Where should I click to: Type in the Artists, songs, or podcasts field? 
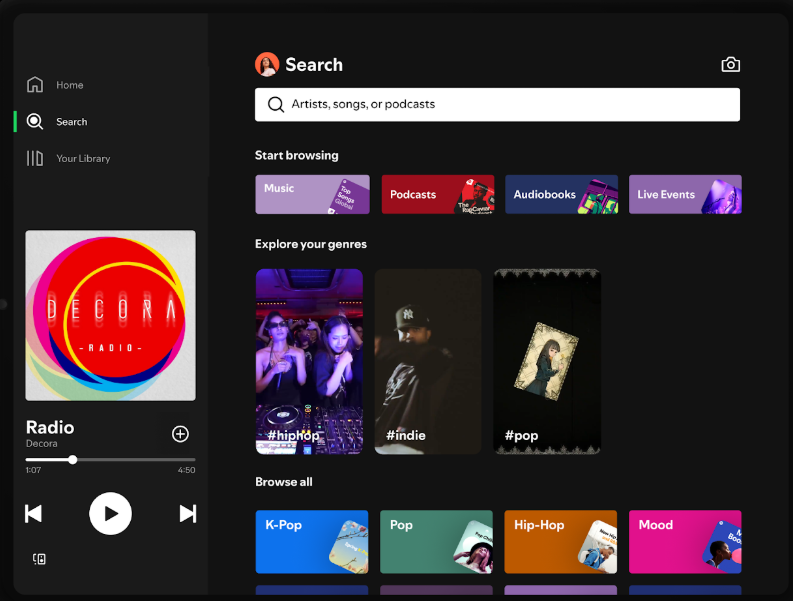click(510, 105)
